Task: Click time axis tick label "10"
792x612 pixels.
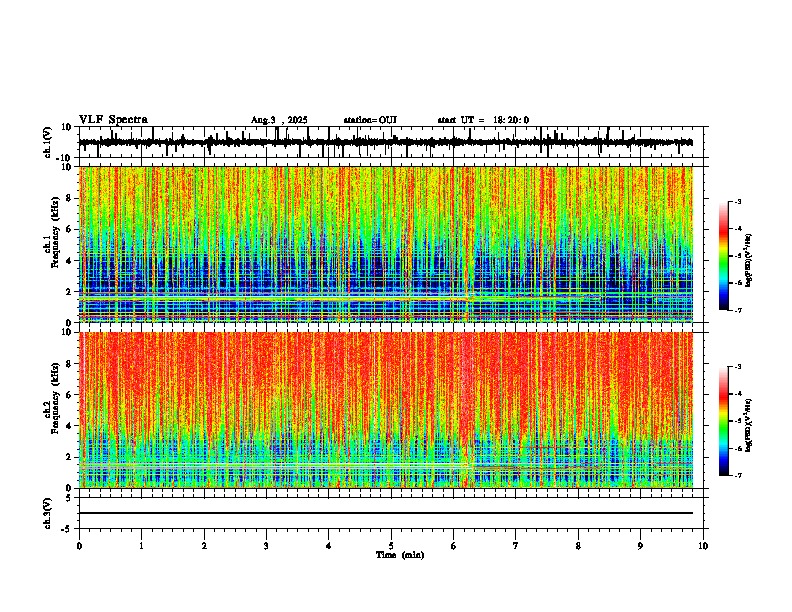Action: pos(703,546)
